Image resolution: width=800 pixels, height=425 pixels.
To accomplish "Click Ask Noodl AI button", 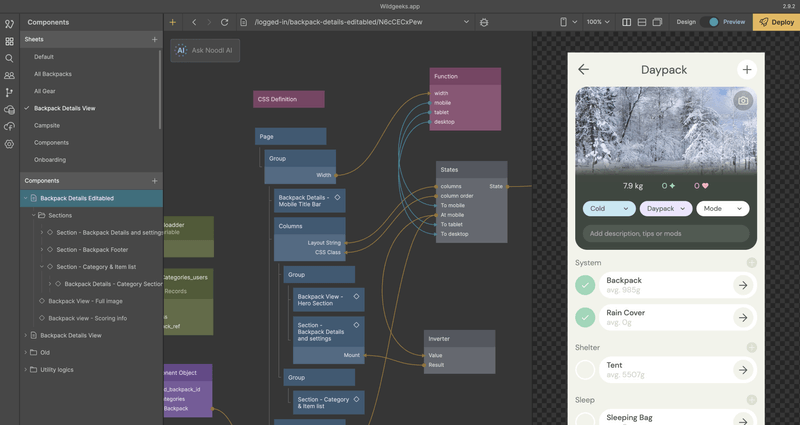I will (x=205, y=51).
